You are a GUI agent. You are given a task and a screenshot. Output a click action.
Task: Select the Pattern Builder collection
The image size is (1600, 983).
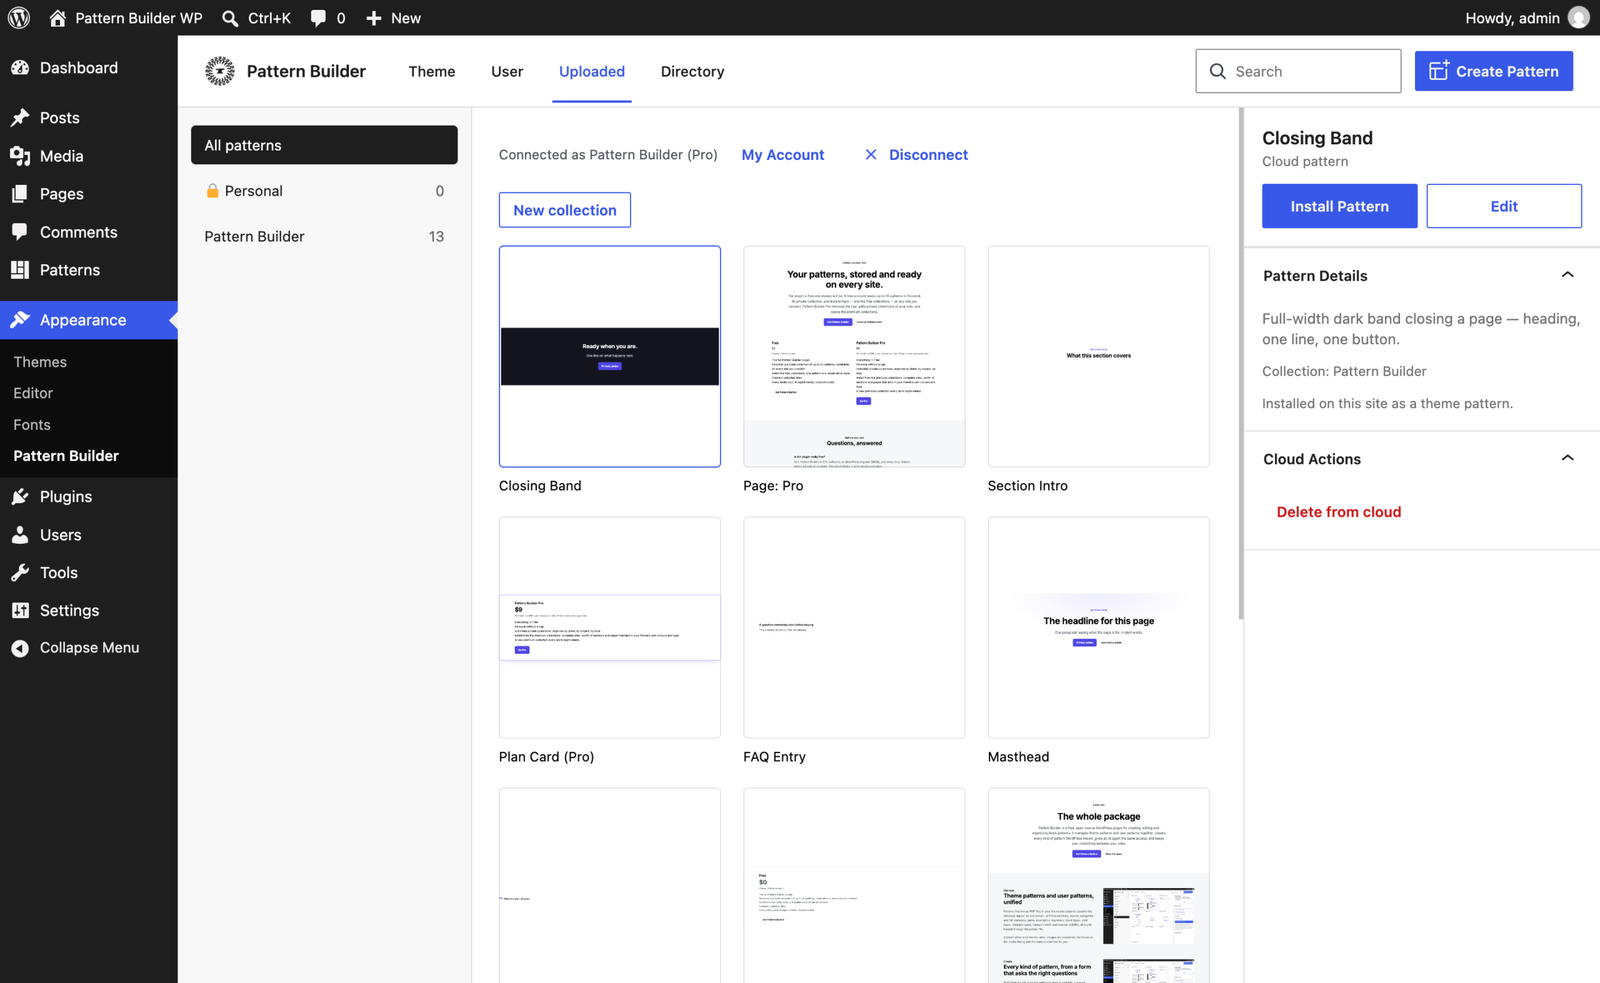click(324, 237)
